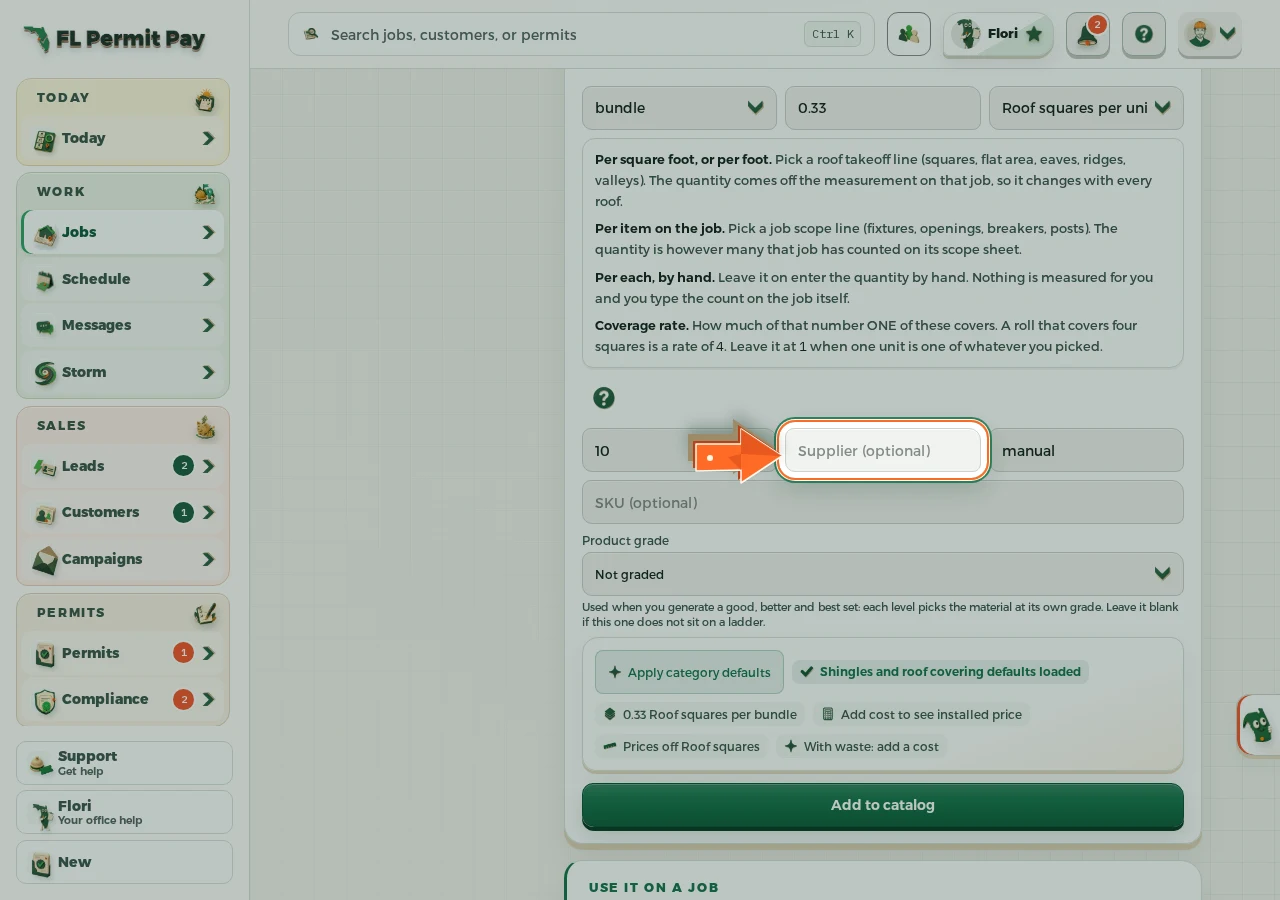This screenshot has width=1280, height=900.
Task: Click the clover icon button in top bar
Action: pyautogui.click(x=909, y=34)
